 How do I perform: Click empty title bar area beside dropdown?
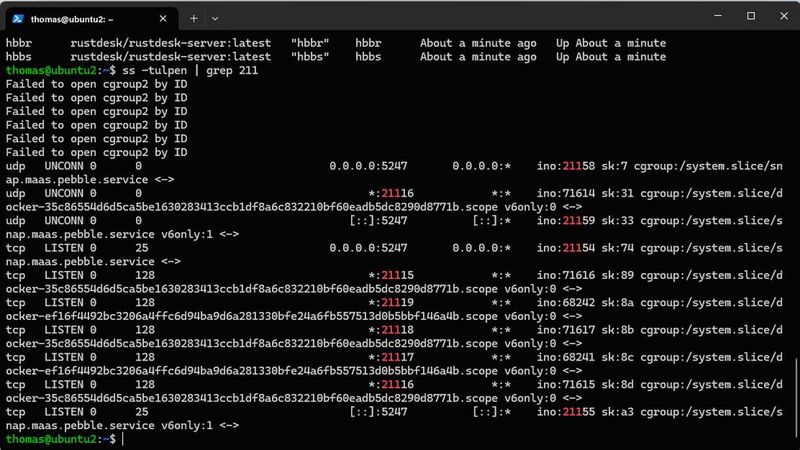(459, 16)
